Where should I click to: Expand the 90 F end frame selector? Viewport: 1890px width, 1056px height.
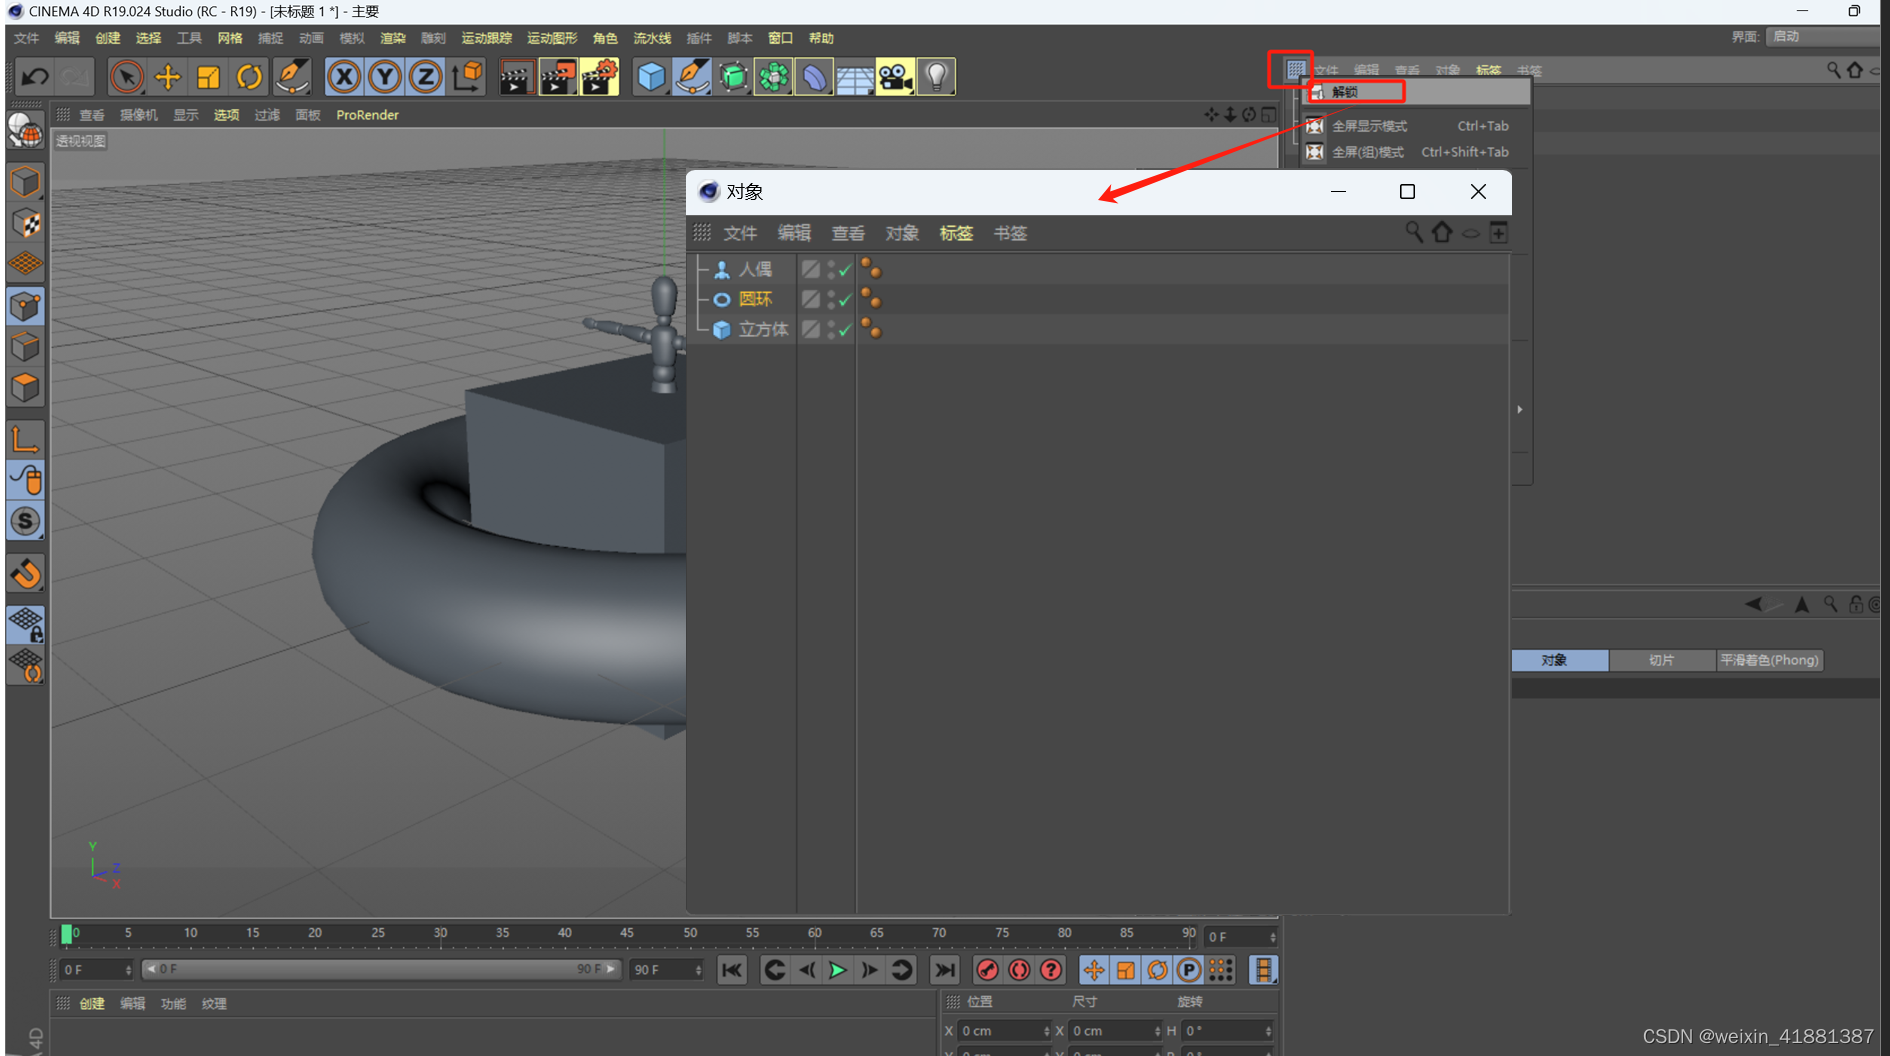pyautogui.click(x=697, y=969)
